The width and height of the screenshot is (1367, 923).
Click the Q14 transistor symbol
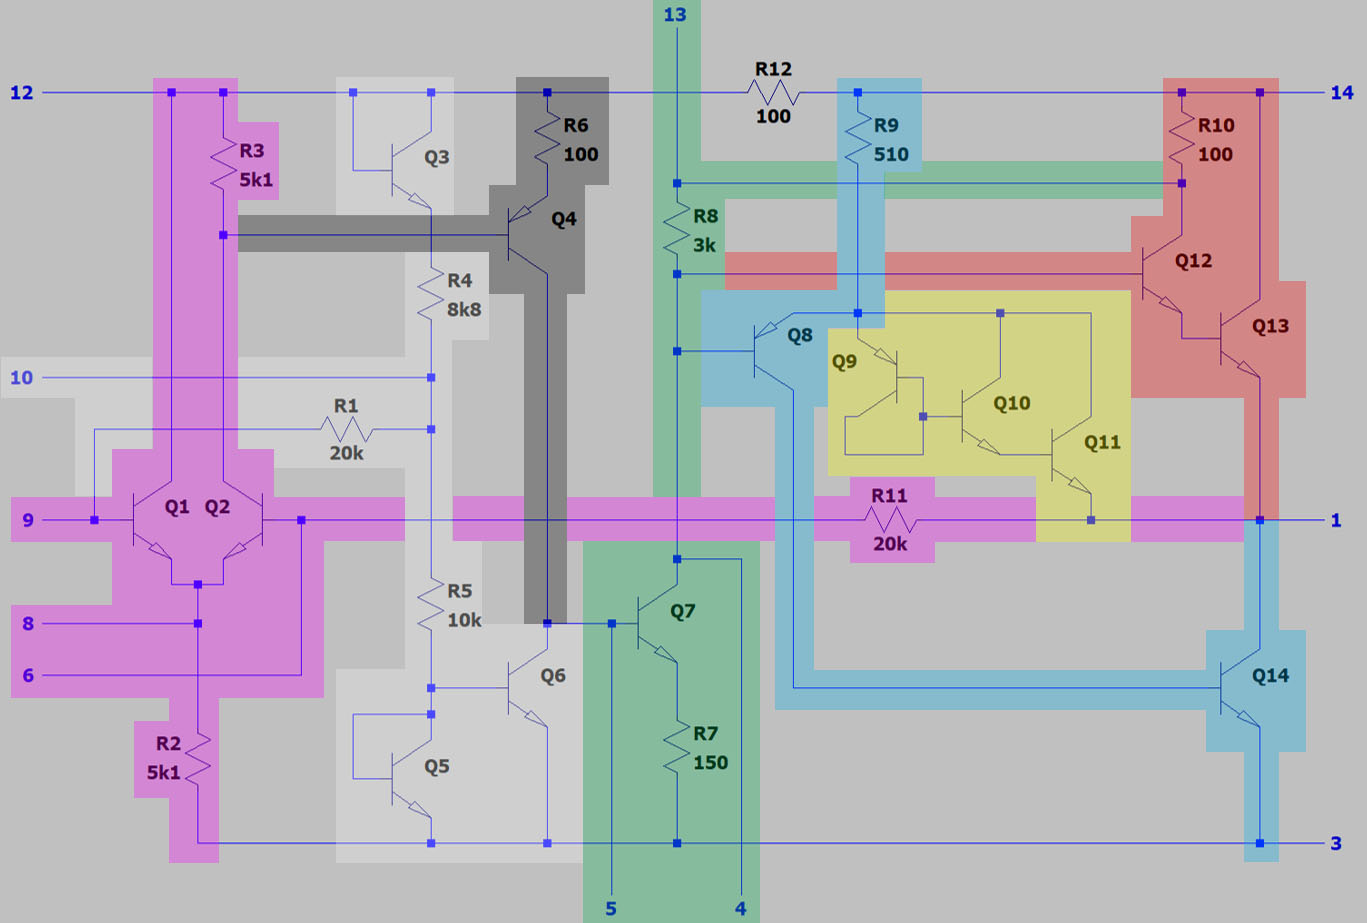point(1236,688)
